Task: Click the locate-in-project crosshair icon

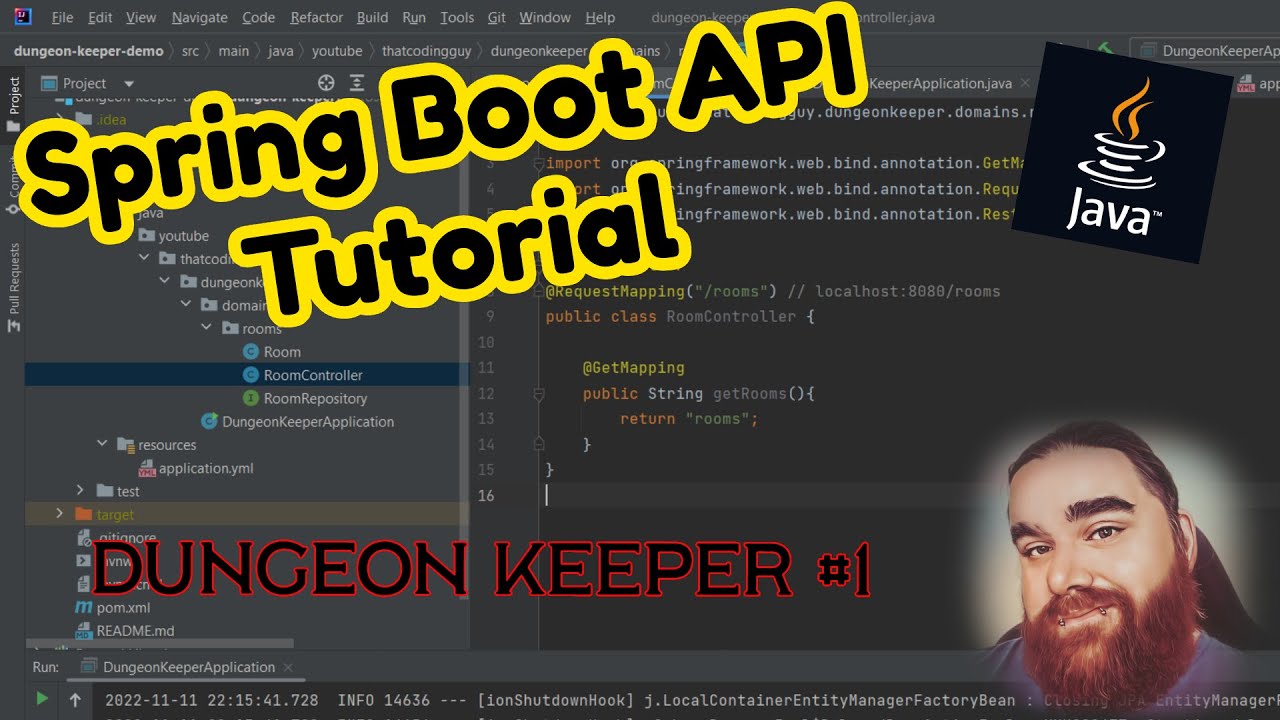Action: point(326,83)
